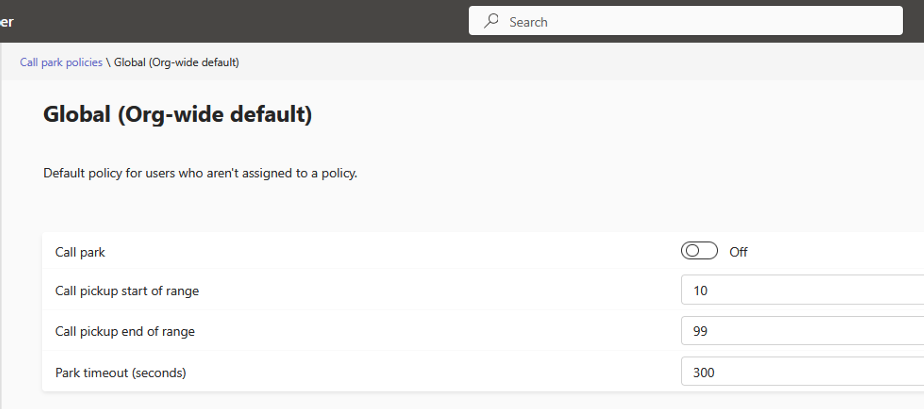Click the value 10 in the start range box

pyautogui.click(x=700, y=290)
